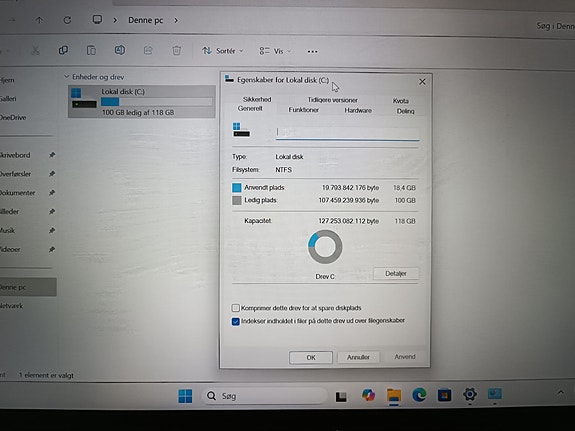
Task: Open the Vis view dropdown
Action: click(x=275, y=51)
